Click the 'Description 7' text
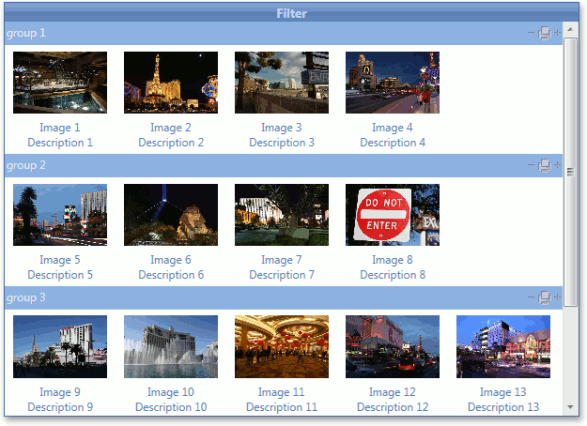This screenshot has height=426, width=587. 282,275
